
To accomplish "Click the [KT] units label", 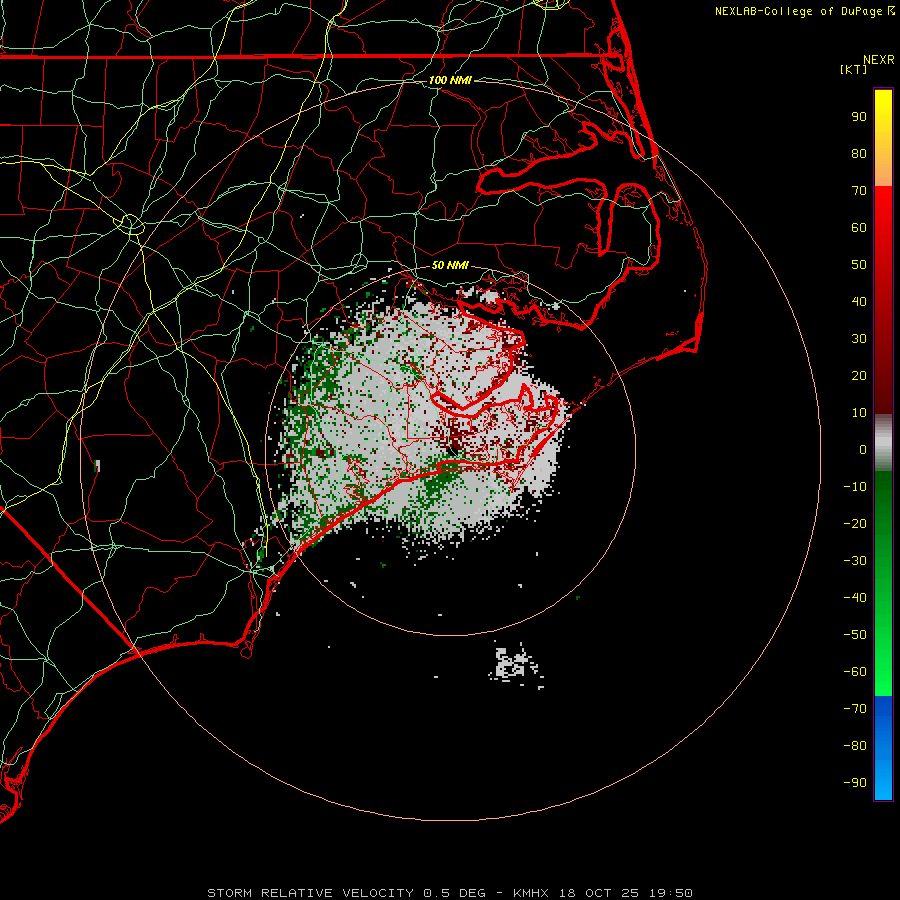I will click(x=853, y=69).
